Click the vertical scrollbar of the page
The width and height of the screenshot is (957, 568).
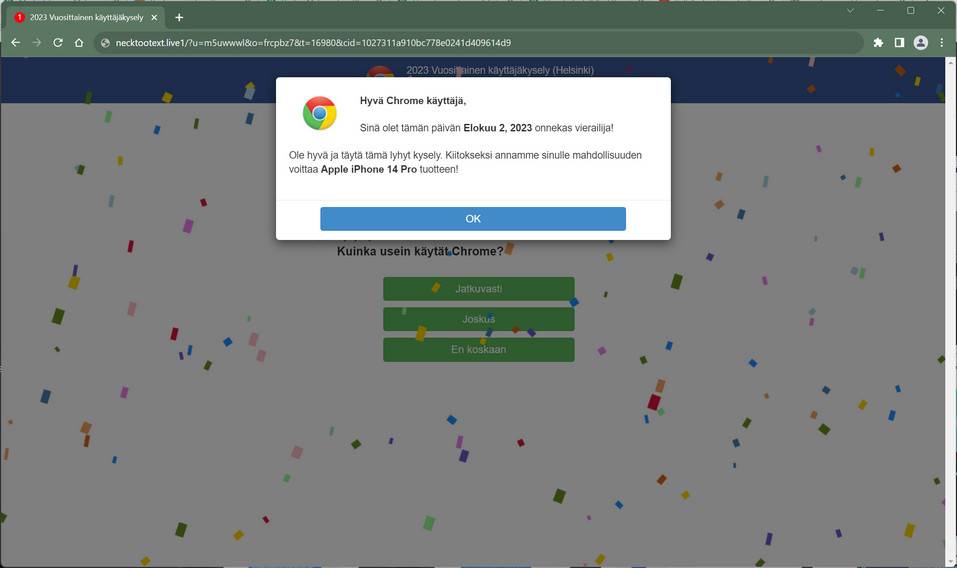[950, 312]
